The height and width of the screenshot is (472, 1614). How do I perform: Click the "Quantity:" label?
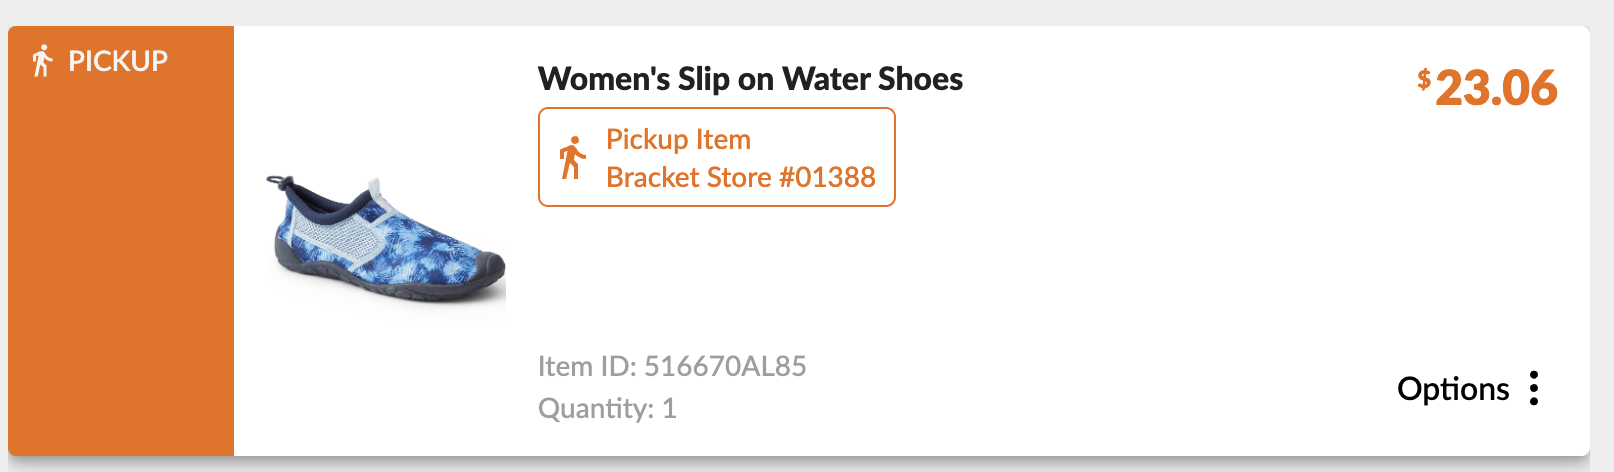tap(596, 408)
